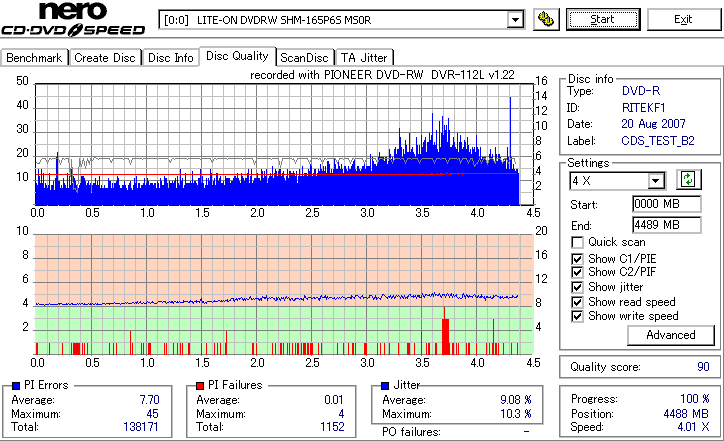Toggle the Show C2/PIF checkbox

(577, 272)
